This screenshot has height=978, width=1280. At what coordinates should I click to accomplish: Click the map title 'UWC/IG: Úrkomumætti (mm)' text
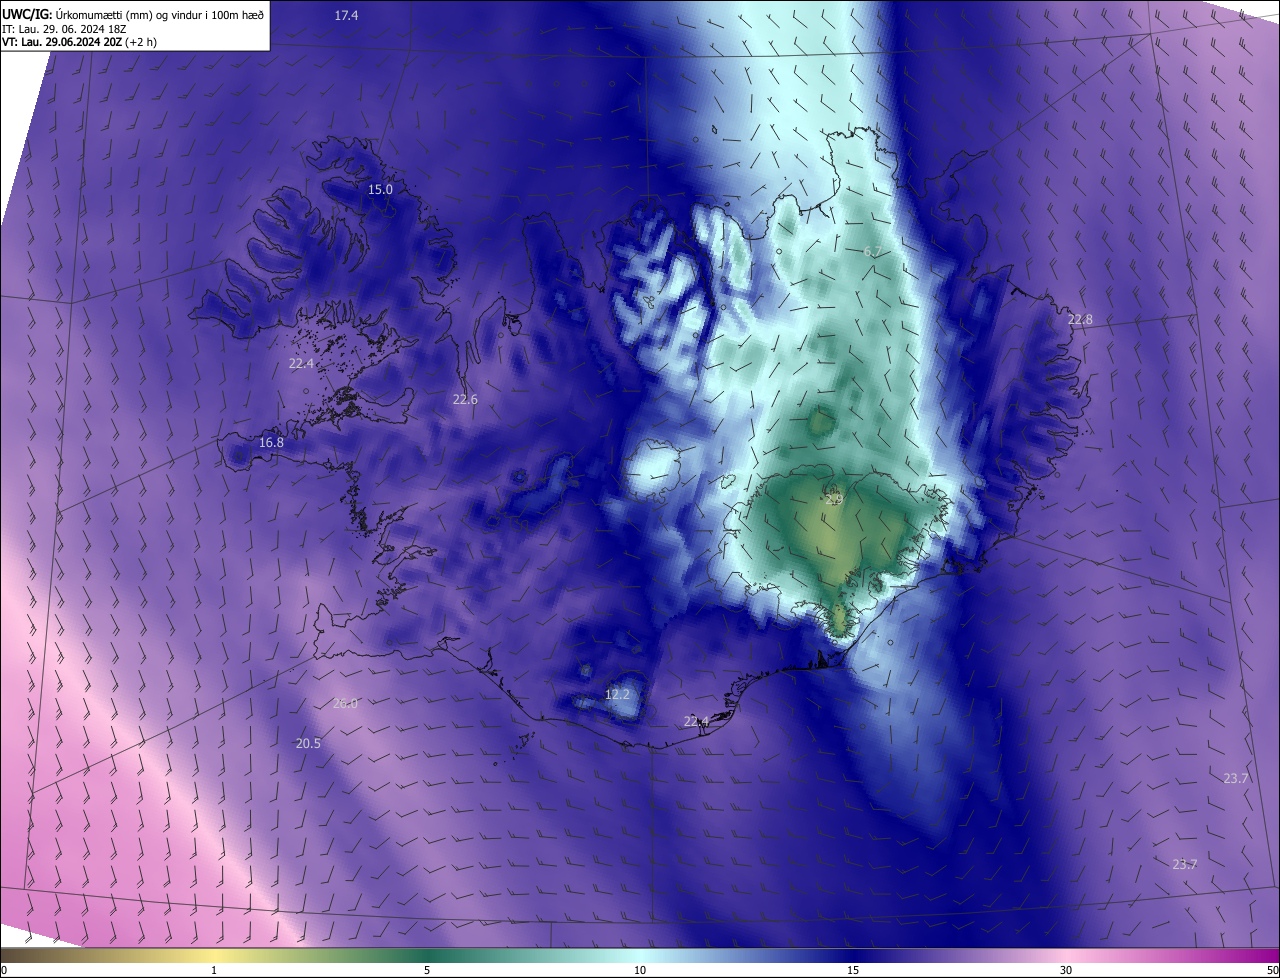76,14
